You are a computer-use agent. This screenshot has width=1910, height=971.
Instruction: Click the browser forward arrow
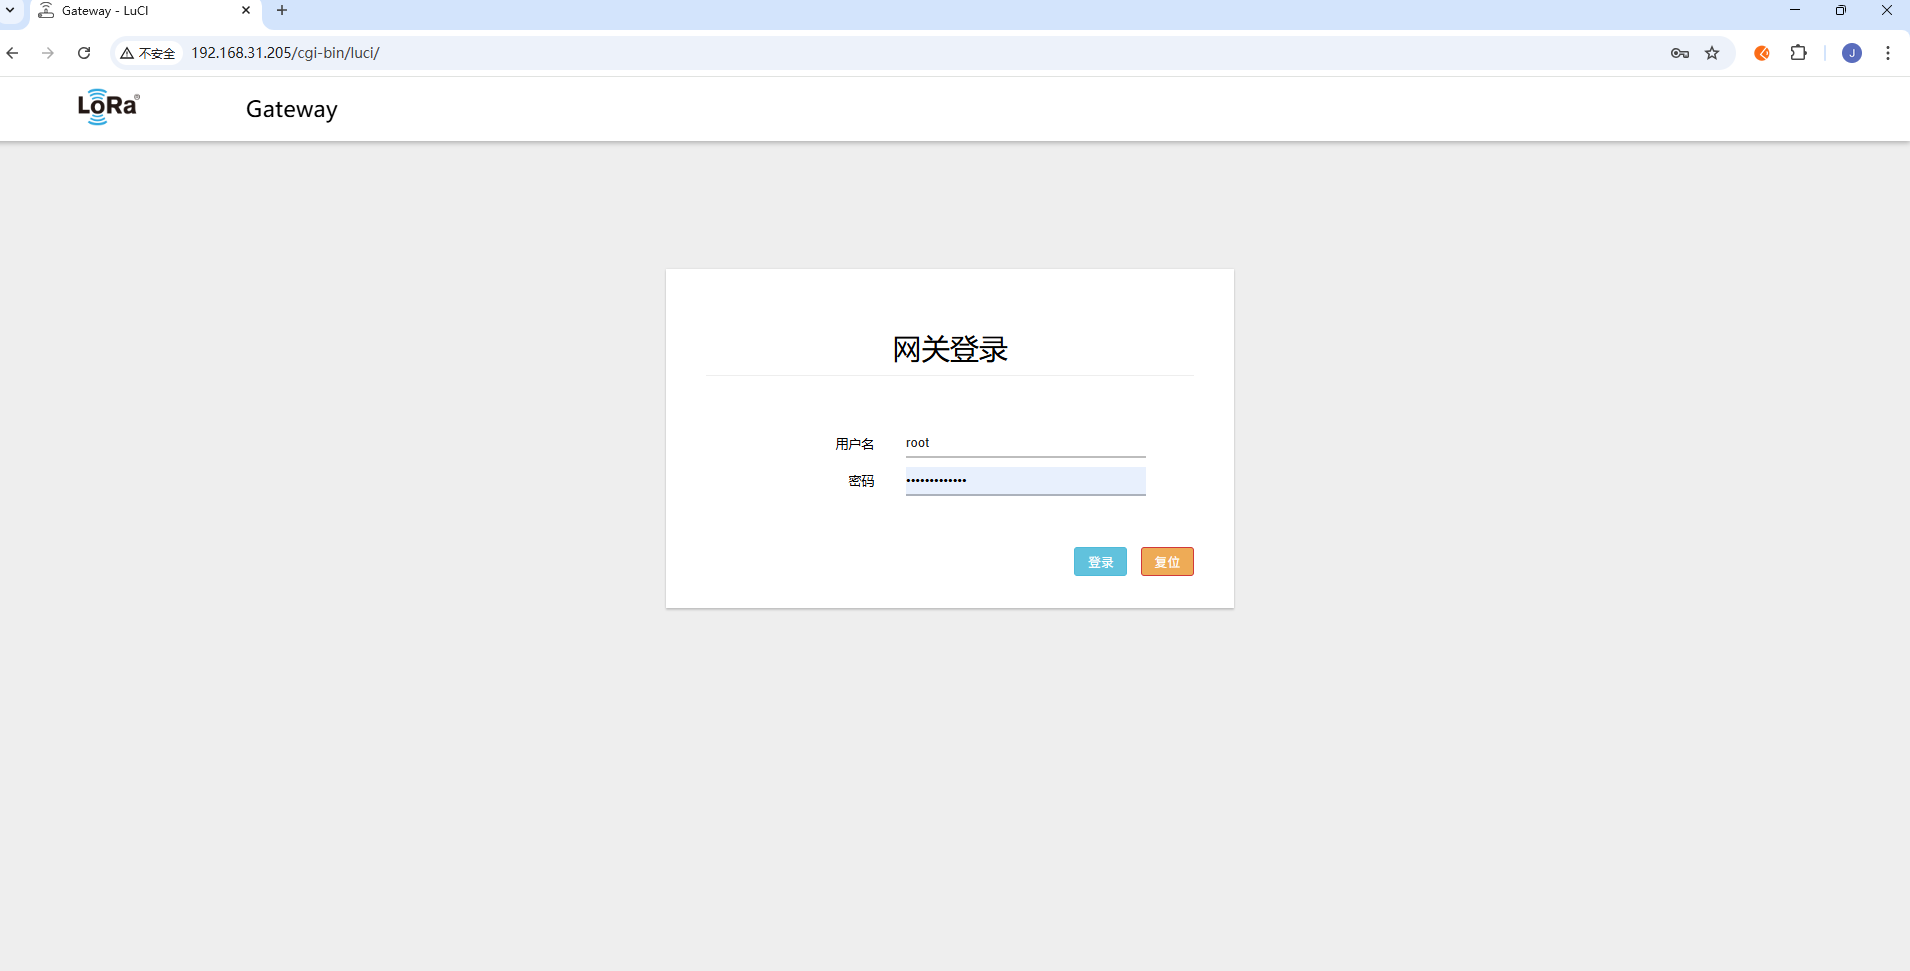coord(48,53)
